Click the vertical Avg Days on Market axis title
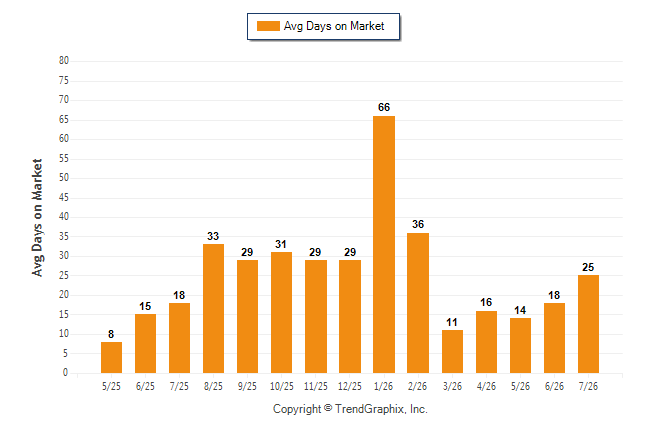646x434 pixels. tap(37, 218)
